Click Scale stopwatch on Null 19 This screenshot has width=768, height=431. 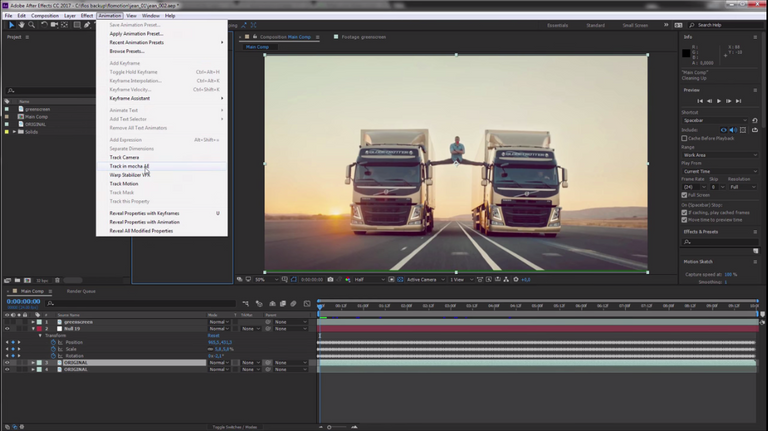(x=53, y=349)
